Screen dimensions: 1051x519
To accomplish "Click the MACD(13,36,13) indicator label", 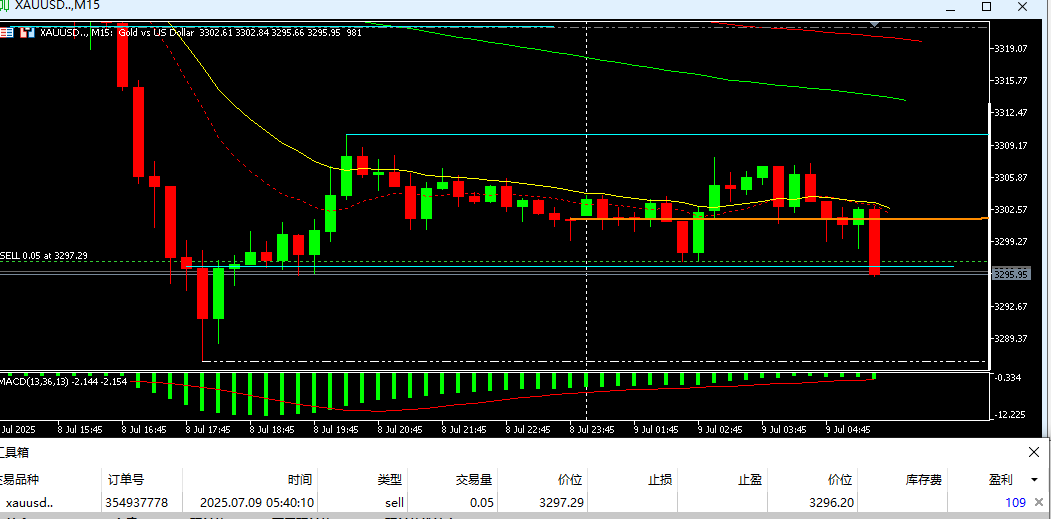I will [x=63, y=381].
